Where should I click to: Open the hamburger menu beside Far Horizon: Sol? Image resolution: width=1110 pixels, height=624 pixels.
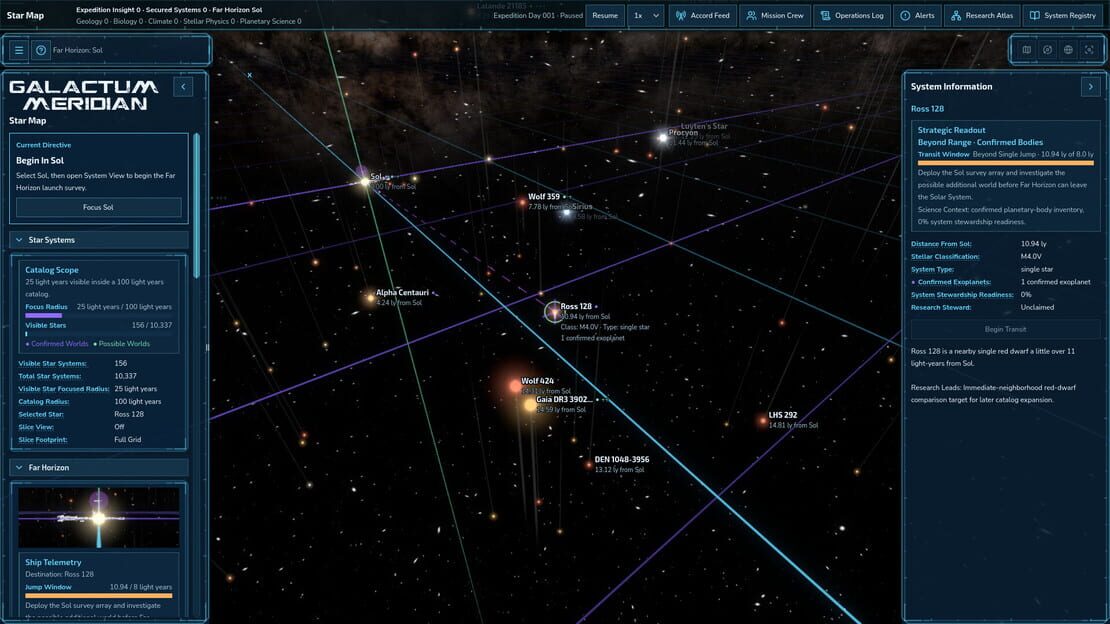click(x=19, y=50)
